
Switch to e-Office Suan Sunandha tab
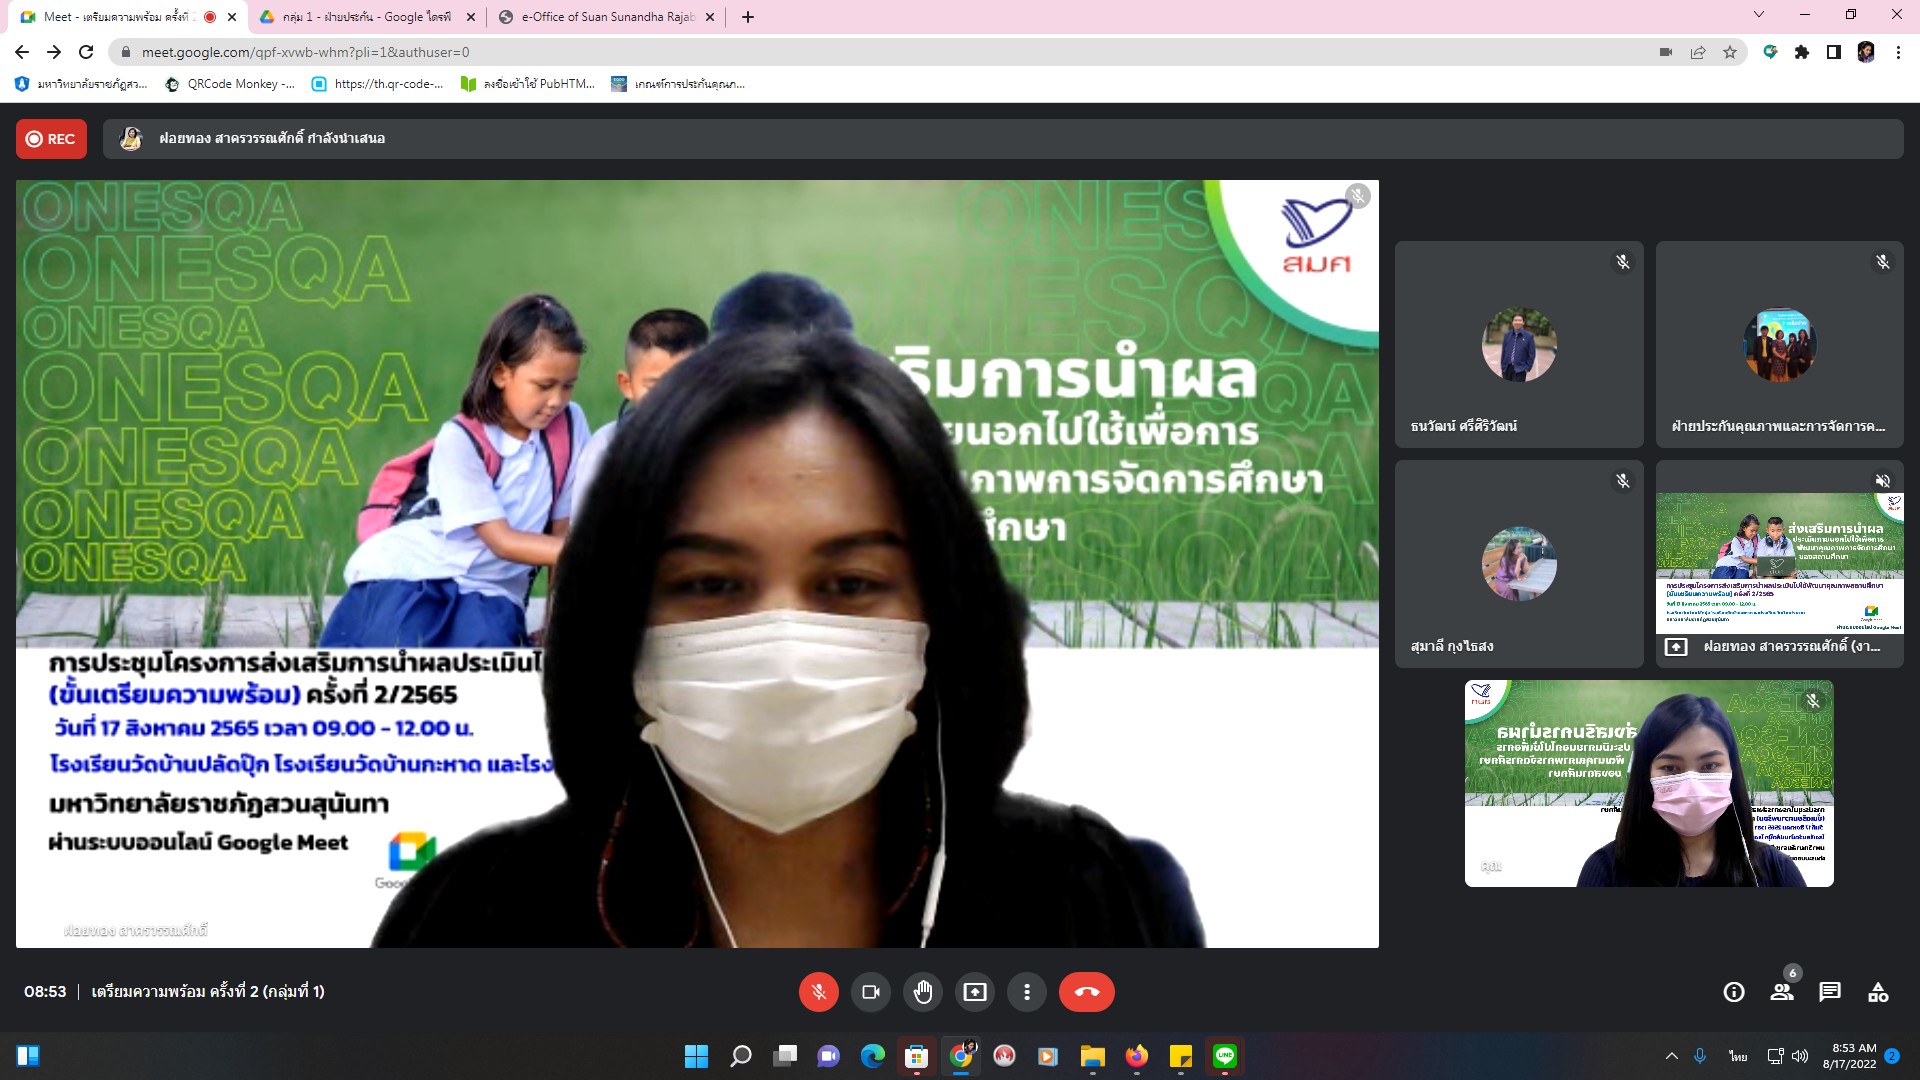[606, 17]
